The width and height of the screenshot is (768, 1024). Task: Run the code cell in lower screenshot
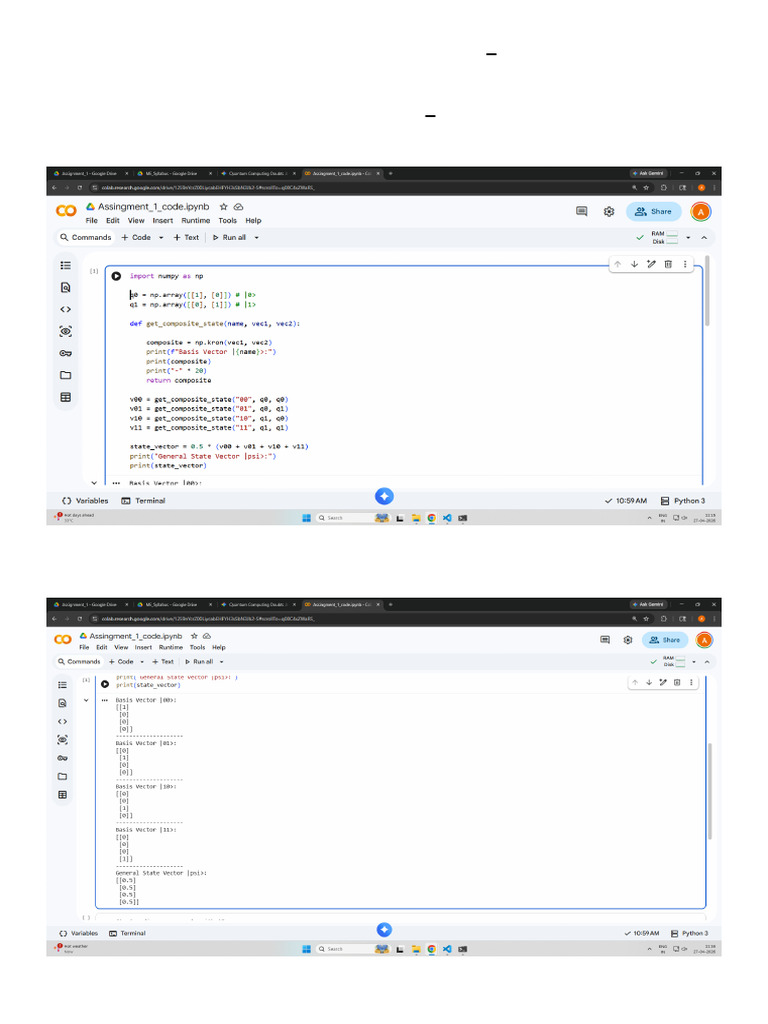coord(104,684)
